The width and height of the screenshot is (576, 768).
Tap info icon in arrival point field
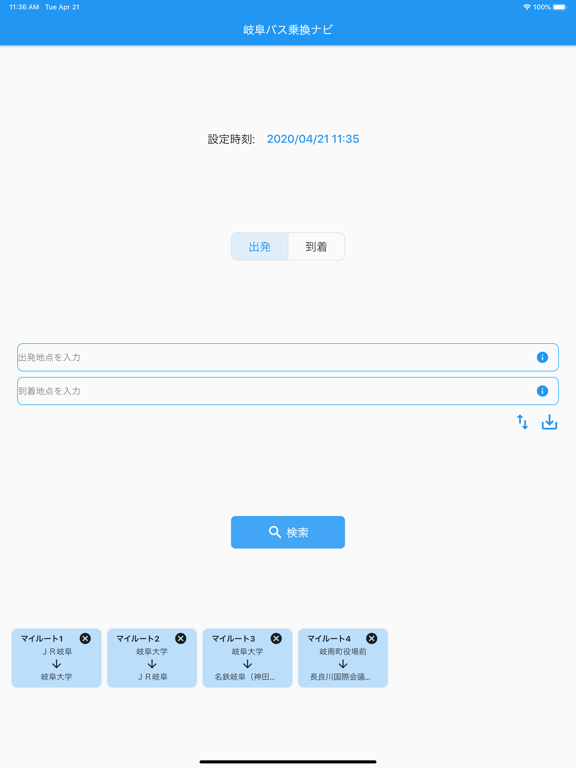542,391
